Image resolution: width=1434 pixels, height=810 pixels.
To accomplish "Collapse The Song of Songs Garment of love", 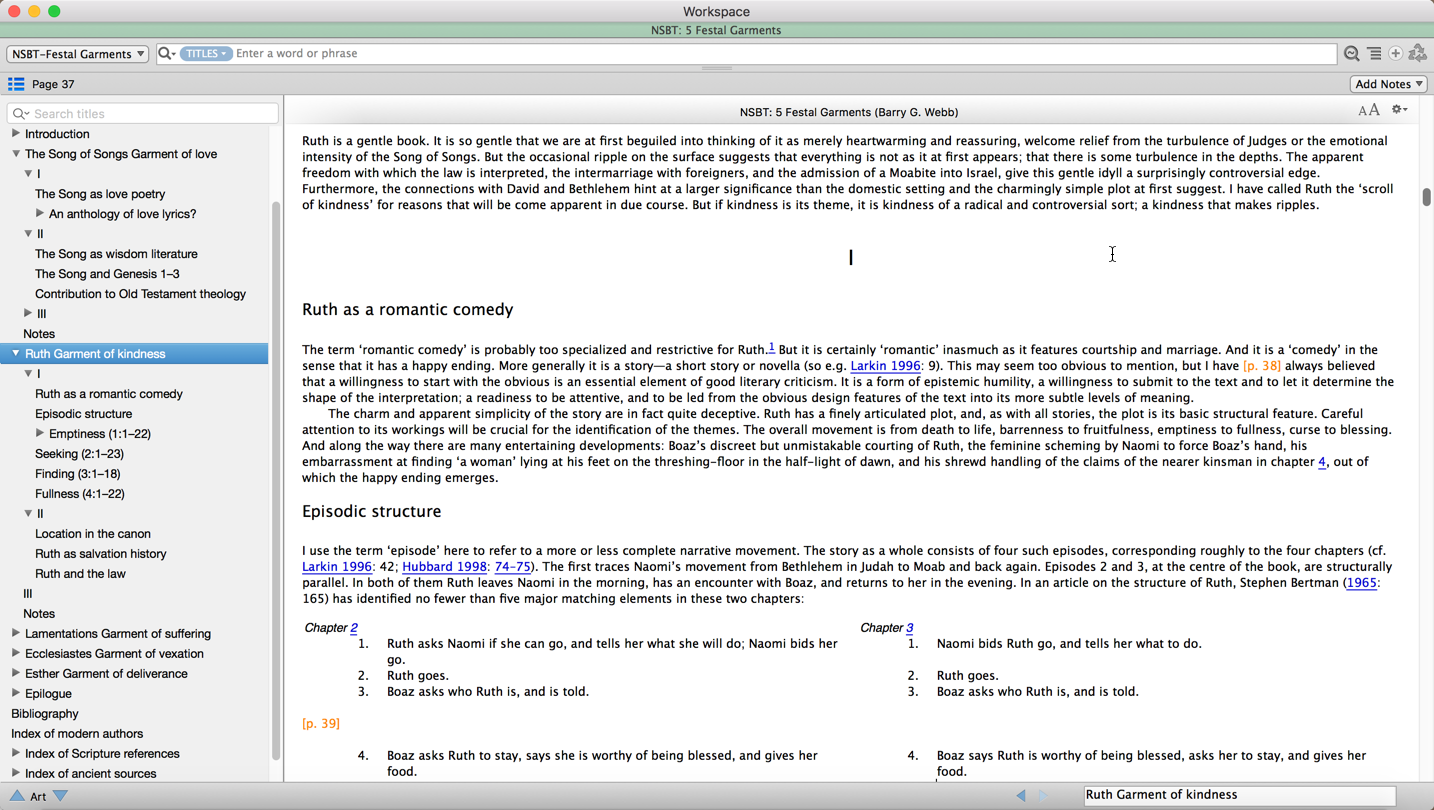I will (15, 154).
